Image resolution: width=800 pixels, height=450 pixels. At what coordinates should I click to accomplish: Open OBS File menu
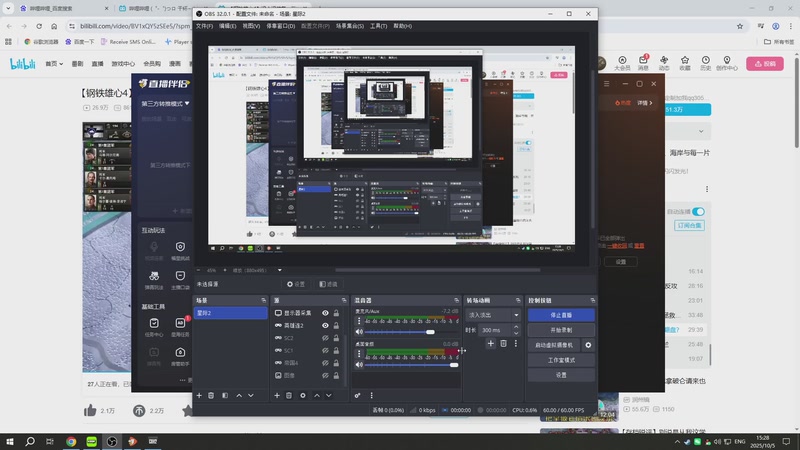tap(204, 26)
